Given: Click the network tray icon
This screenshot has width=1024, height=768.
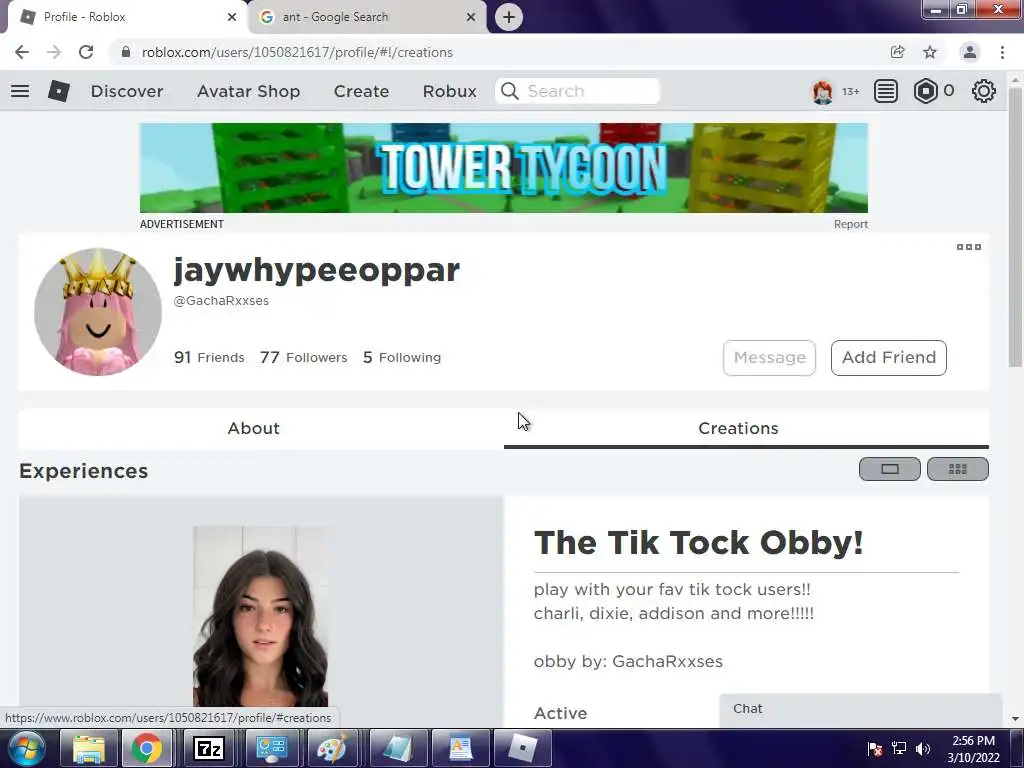Looking at the screenshot, I should pyautogui.click(x=899, y=748).
